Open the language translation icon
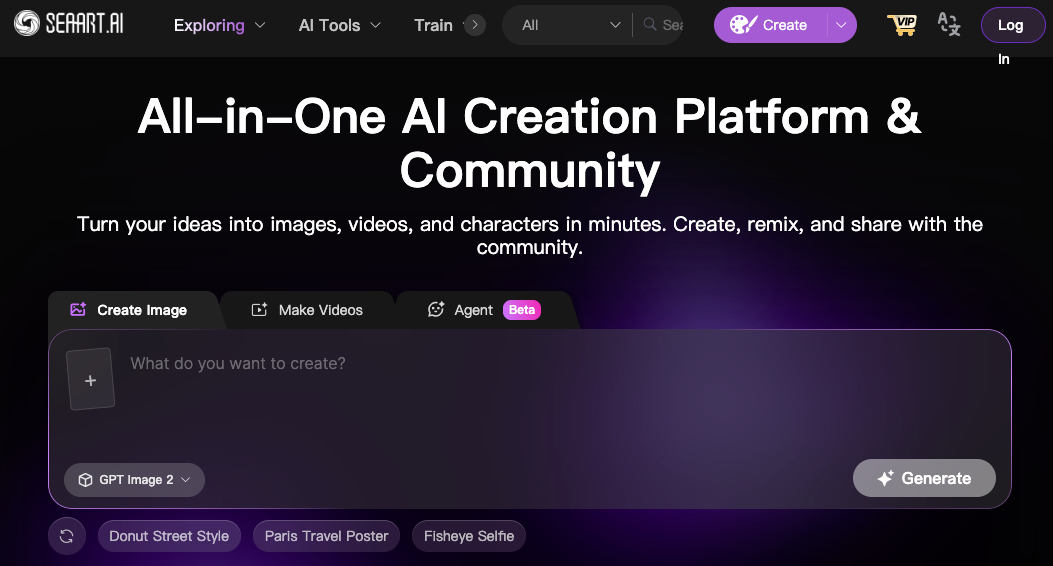Screen dimensions: 1053x566 949,25
